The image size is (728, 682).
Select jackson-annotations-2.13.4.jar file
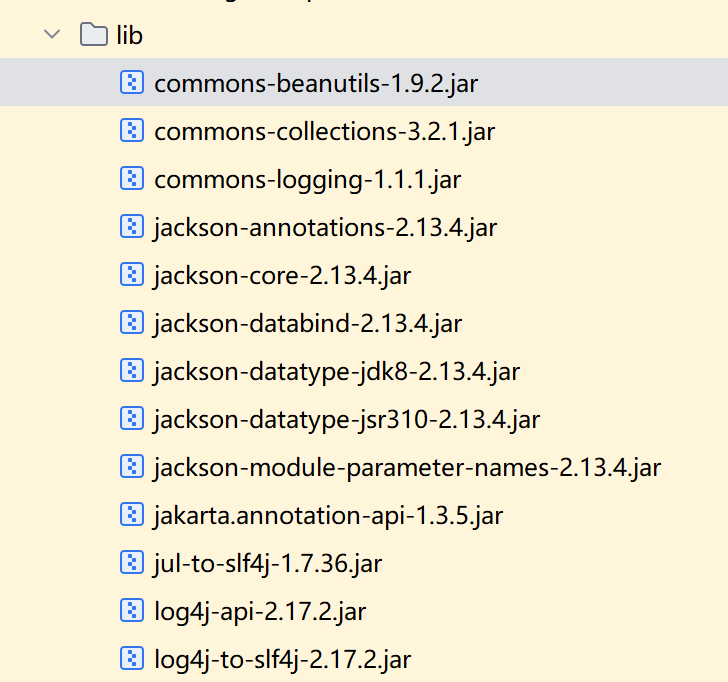pos(325,227)
